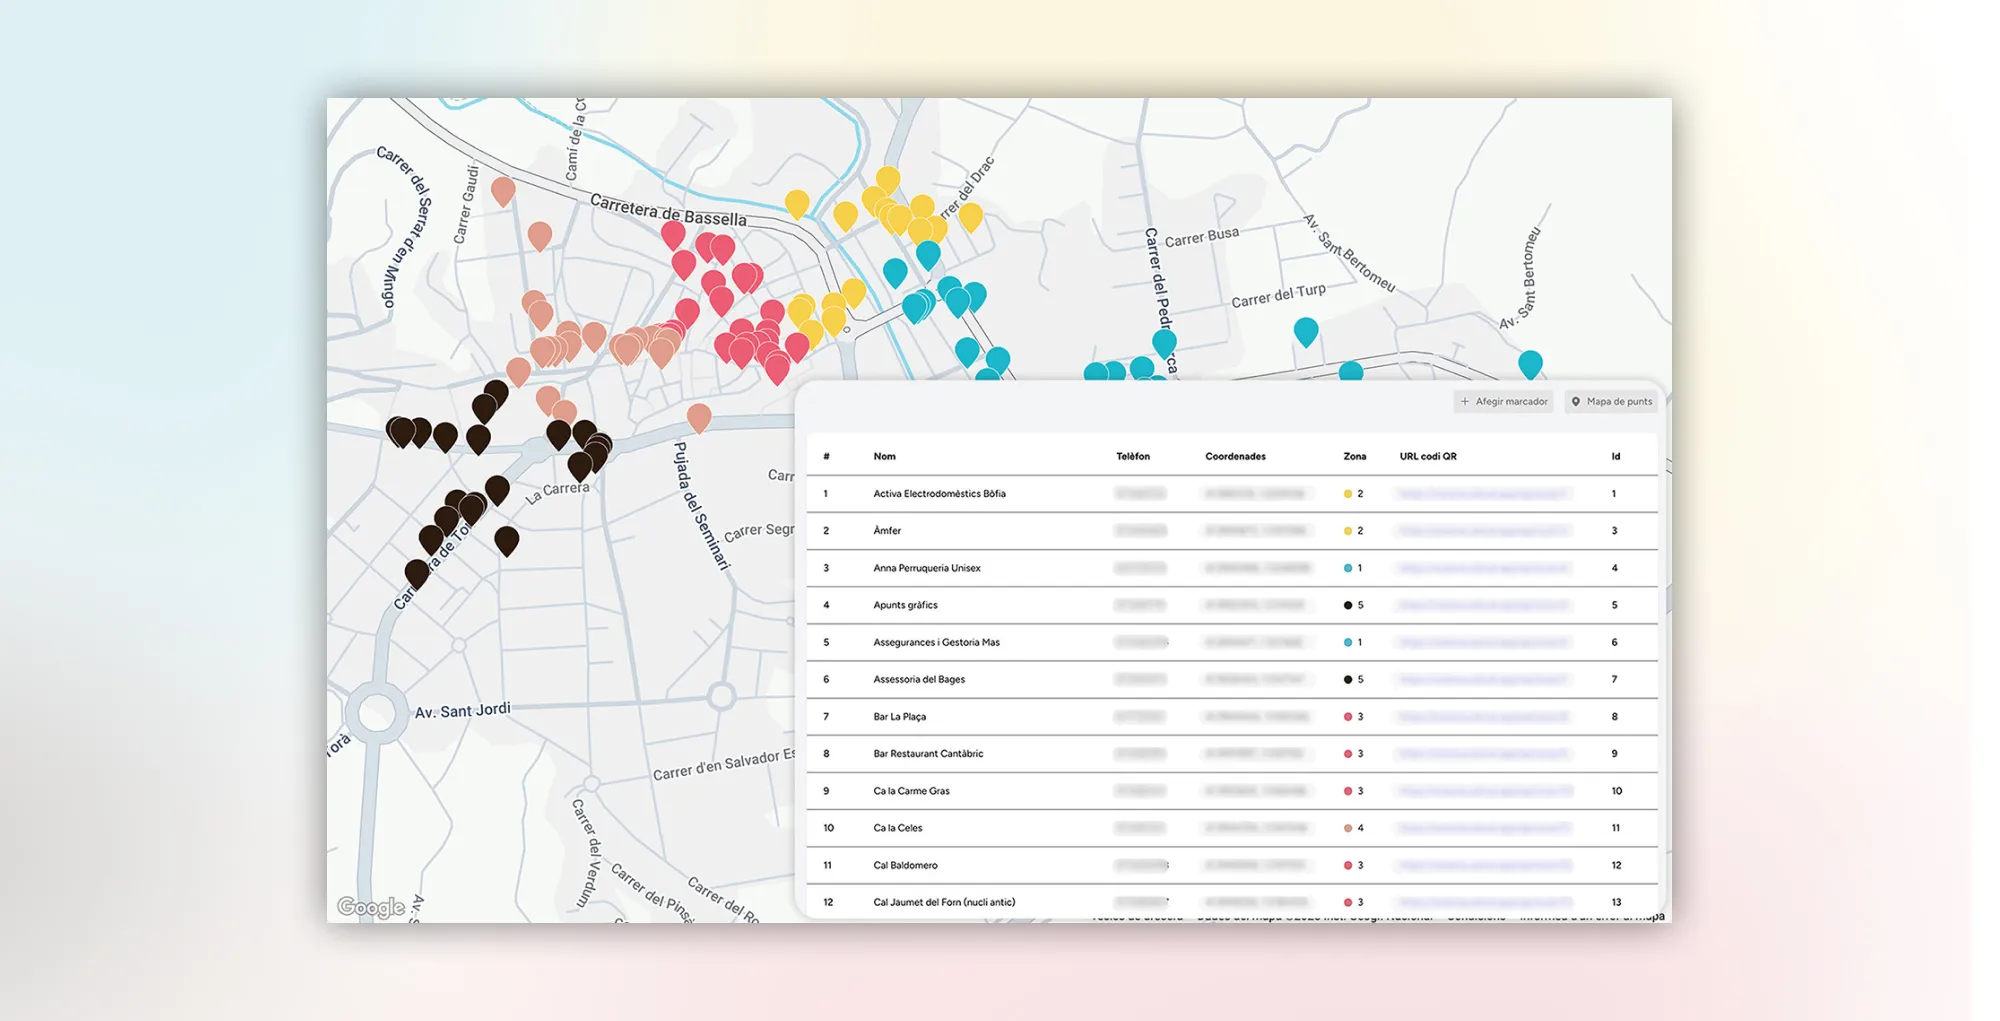
Task: Open the 'Mapa de punts' view
Action: [1611, 402]
